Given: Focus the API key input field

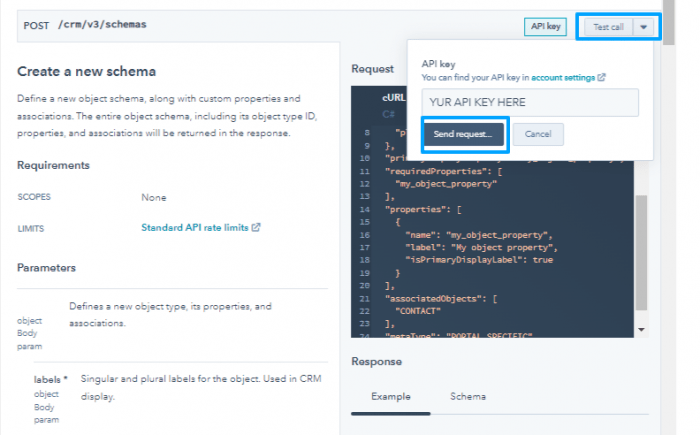Looking at the screenshot, I should click(530, 102).
